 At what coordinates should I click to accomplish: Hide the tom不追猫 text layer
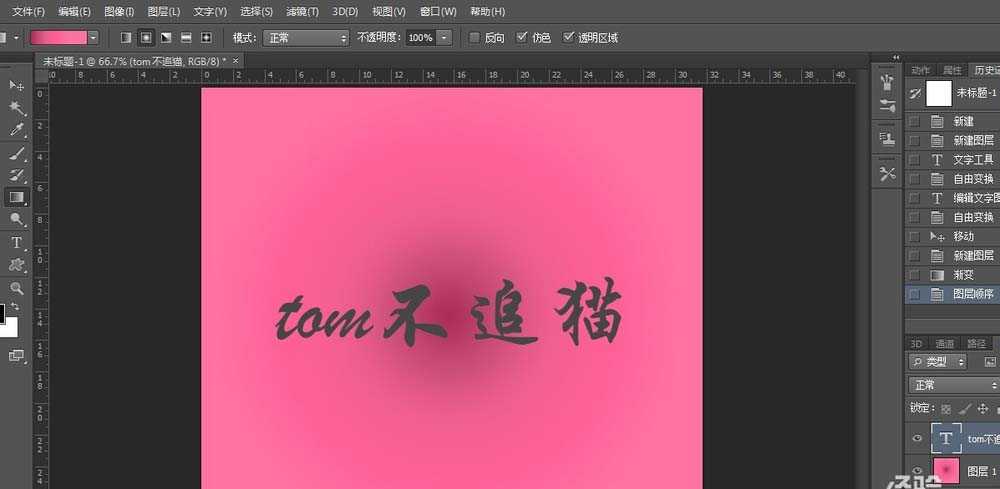click(x=917, y=439)
